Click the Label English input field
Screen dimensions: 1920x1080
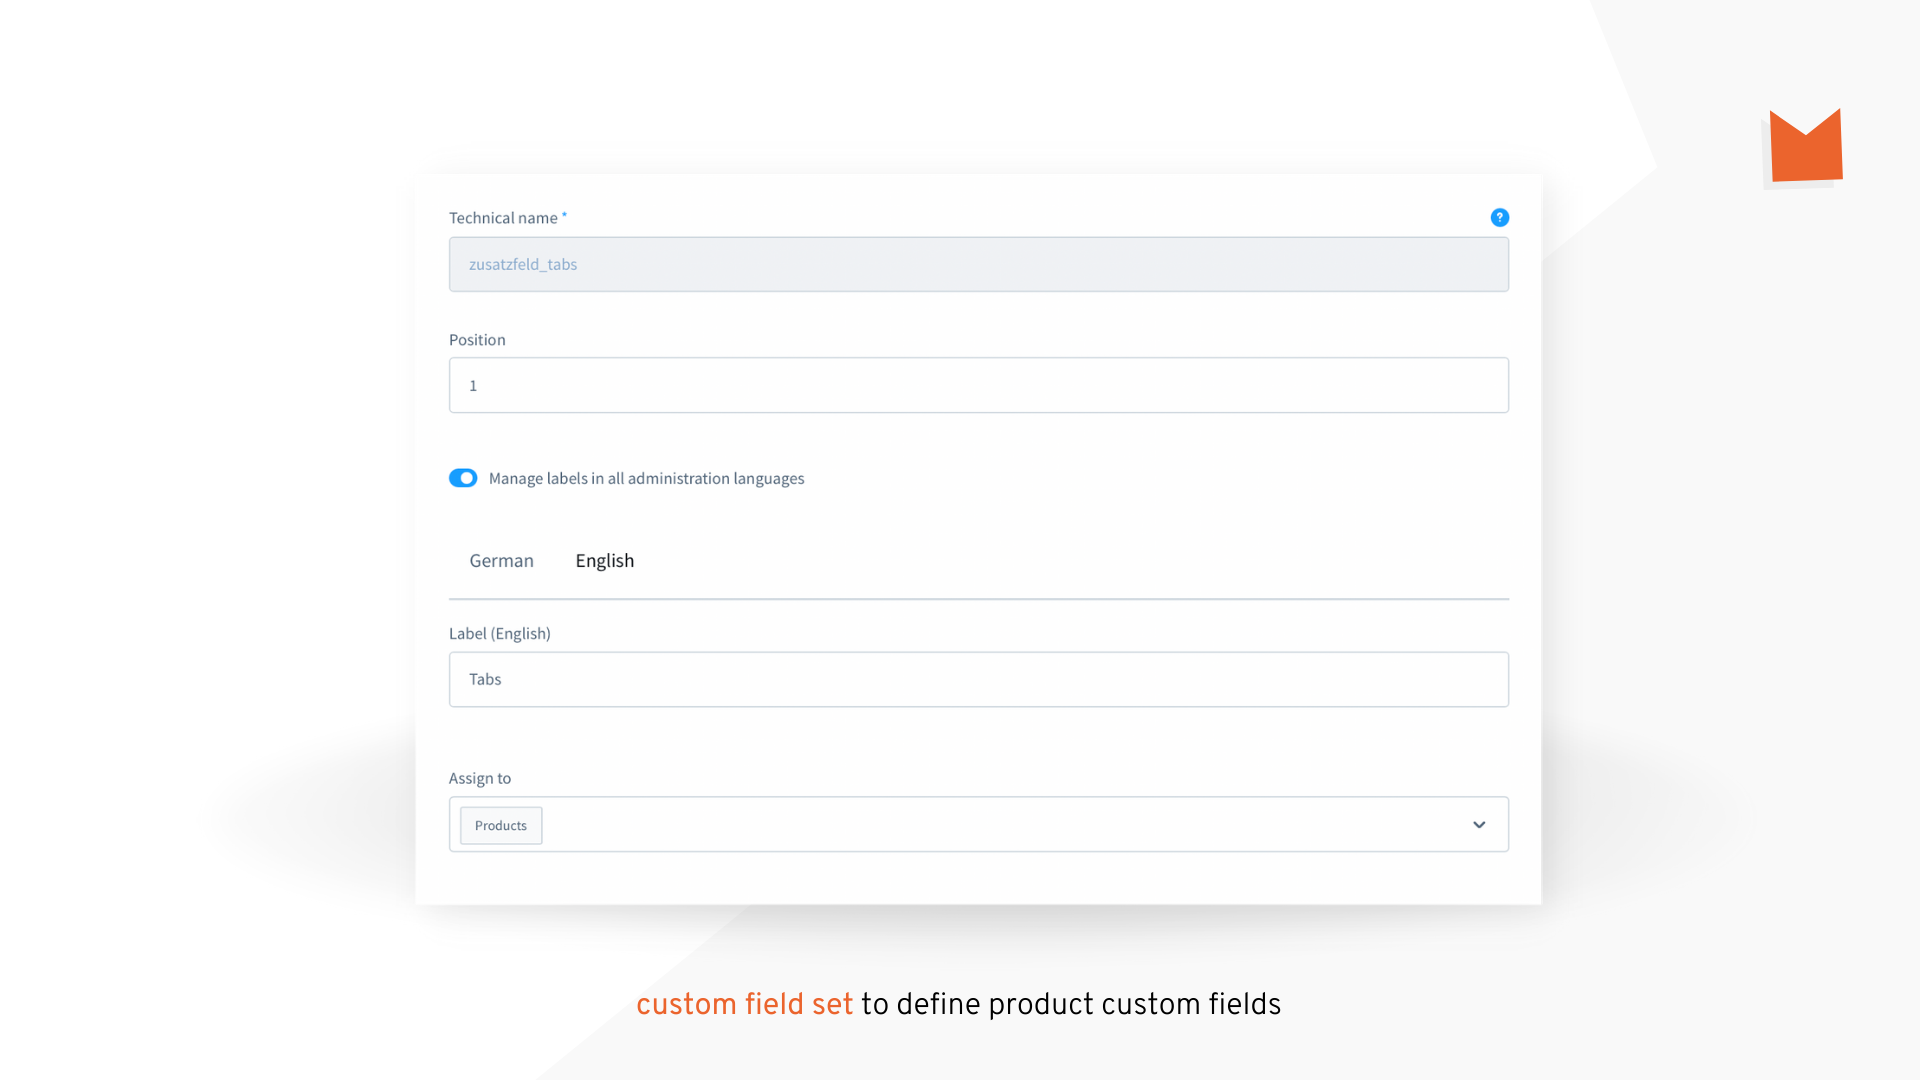(x=978, y=678)
